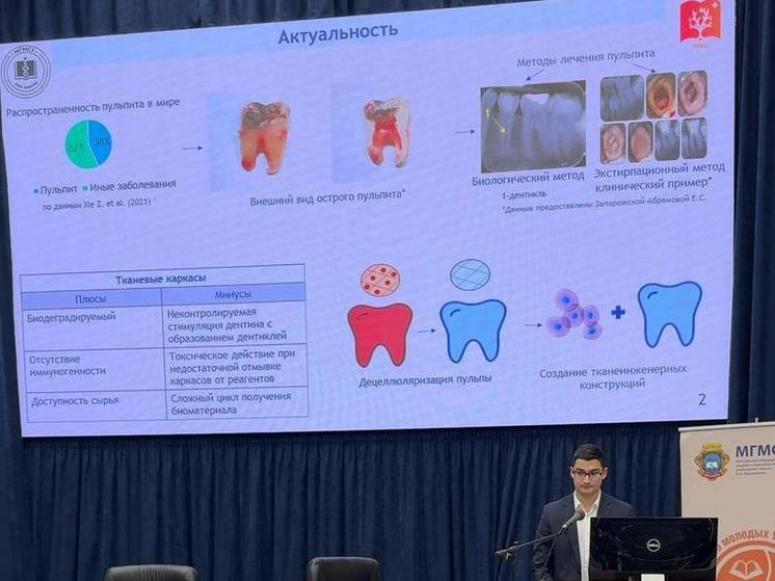Click the round university emblem at top left
The height and width of the screenshot is (581, 775).
(x=25, y=71)
